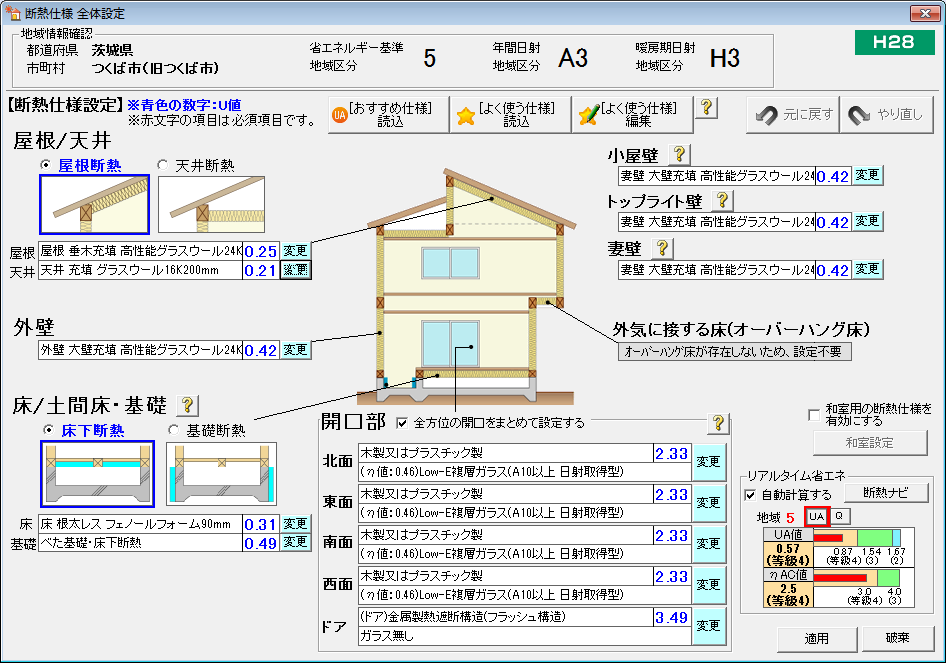The height and width of the screenshot is (663, 946).
Task: Change the トップライト壁 spec
Action: tap(868, 221)
